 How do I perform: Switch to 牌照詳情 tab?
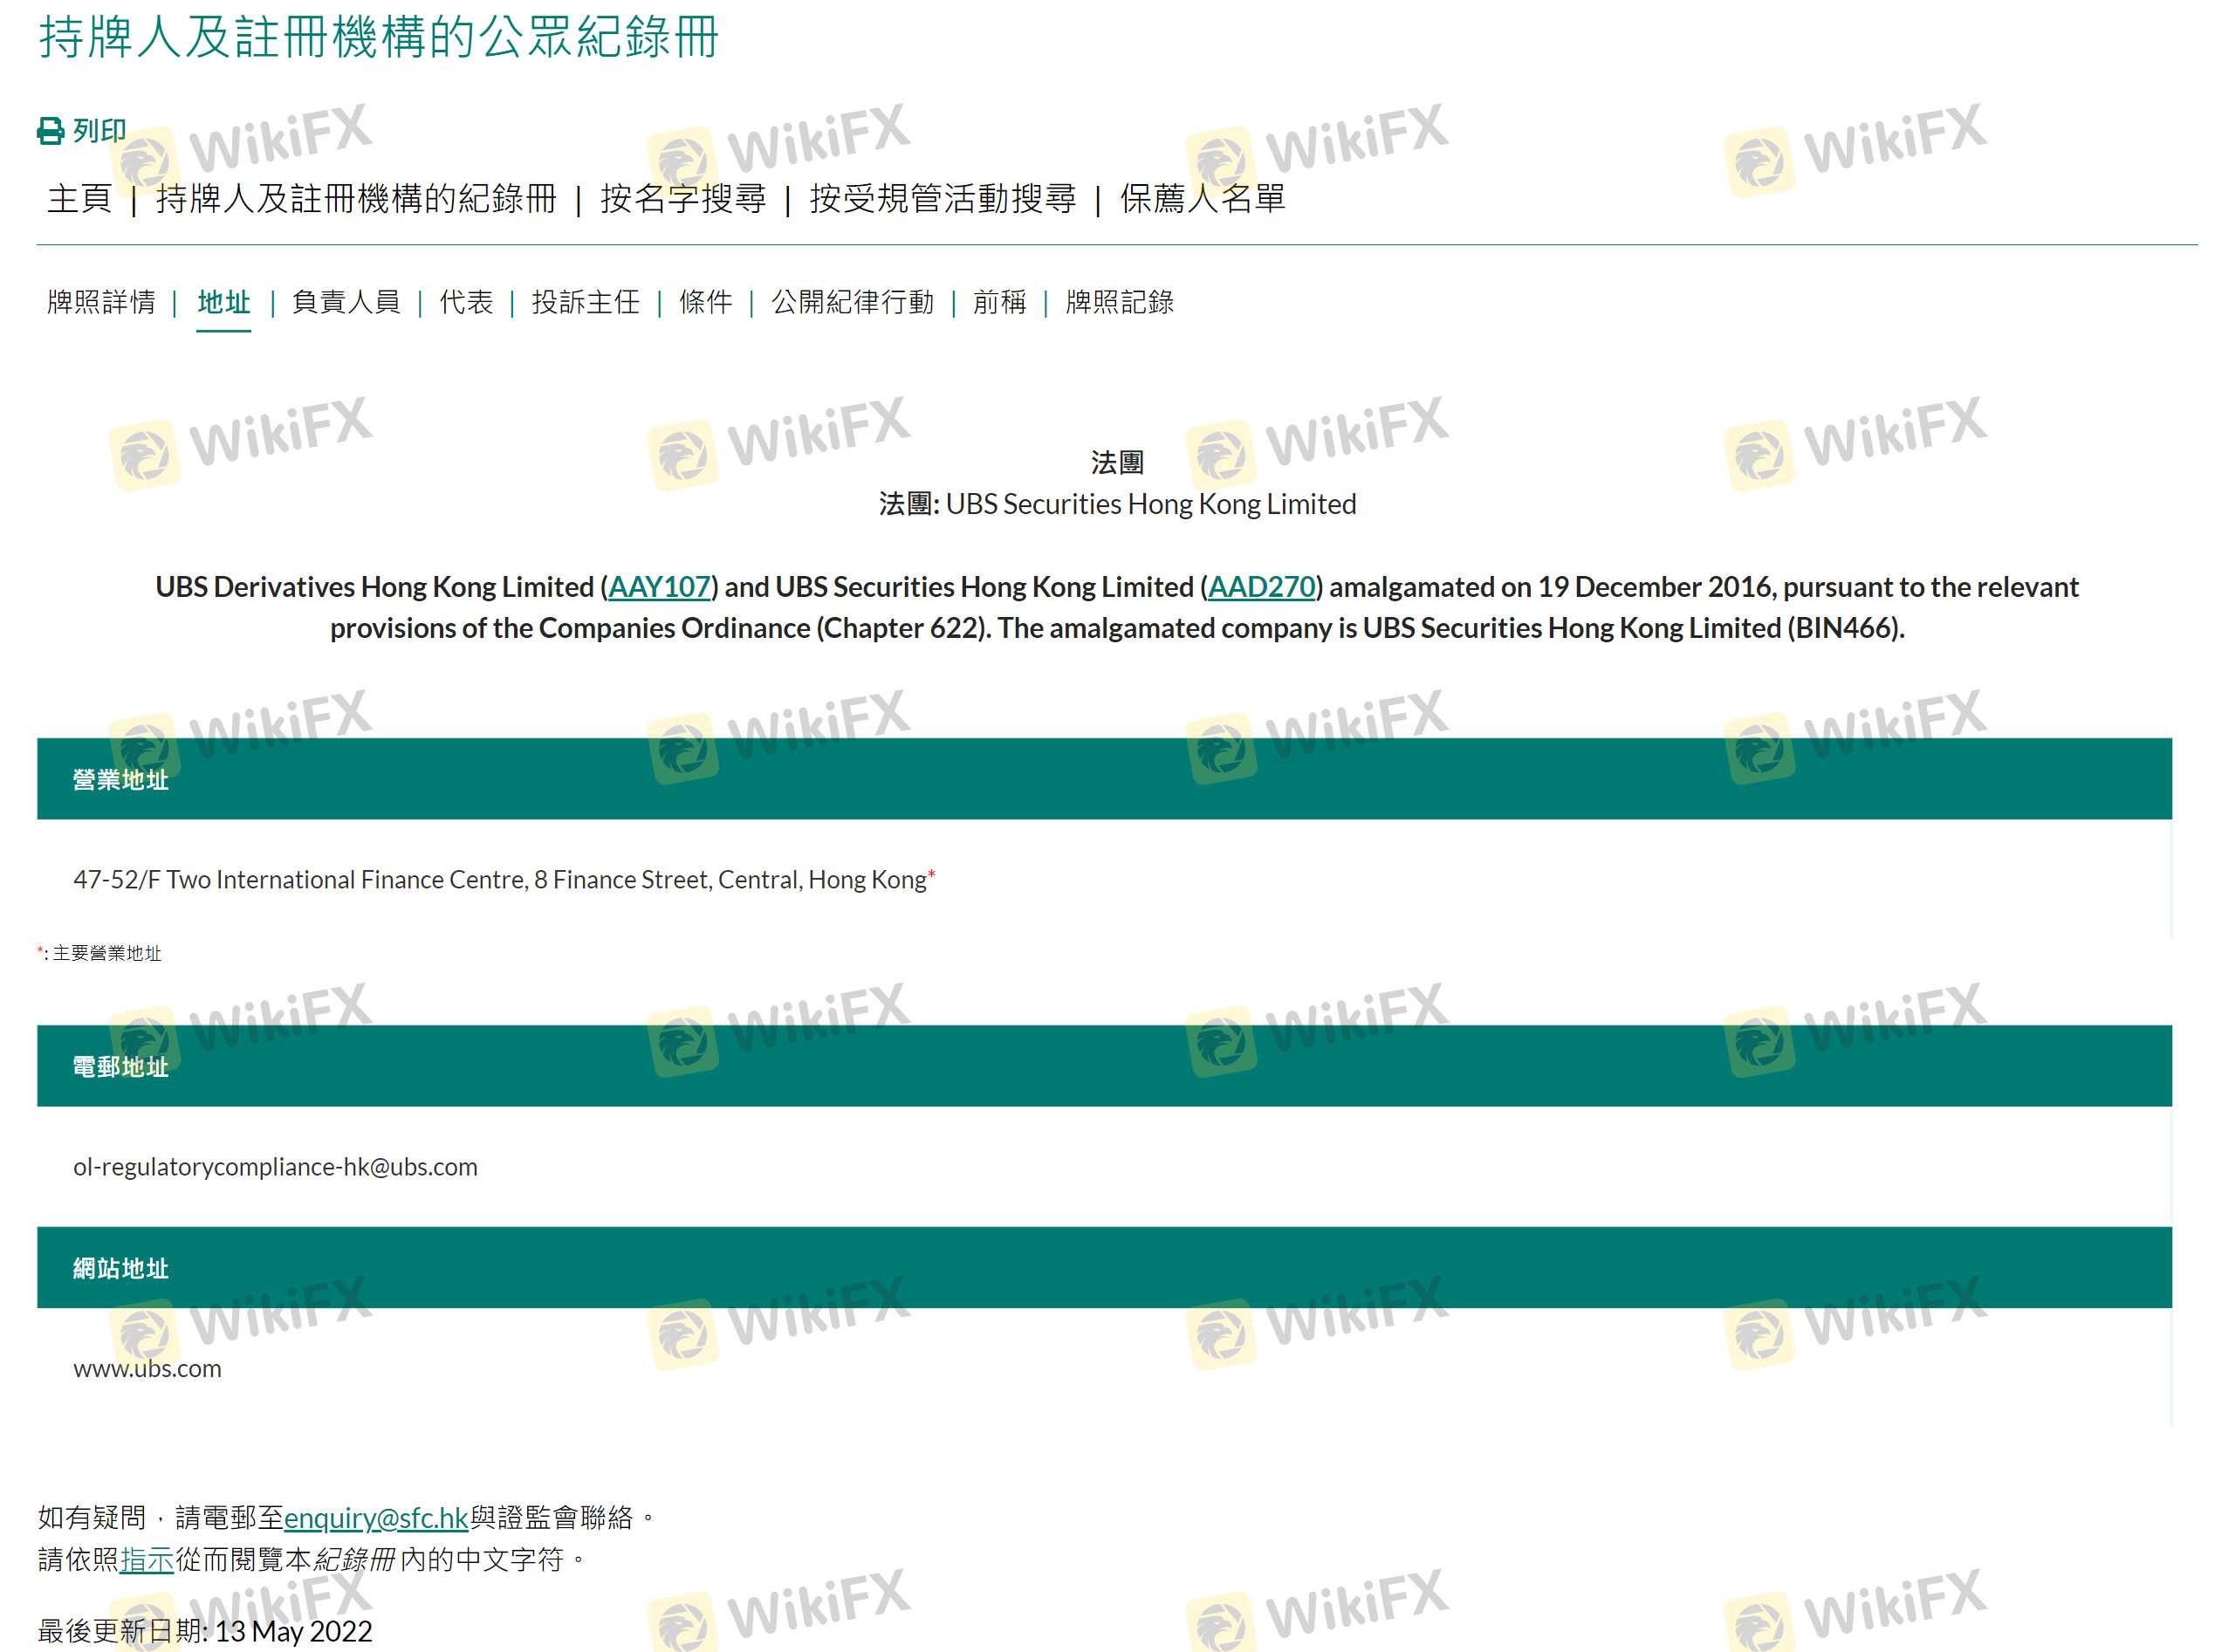101,301
